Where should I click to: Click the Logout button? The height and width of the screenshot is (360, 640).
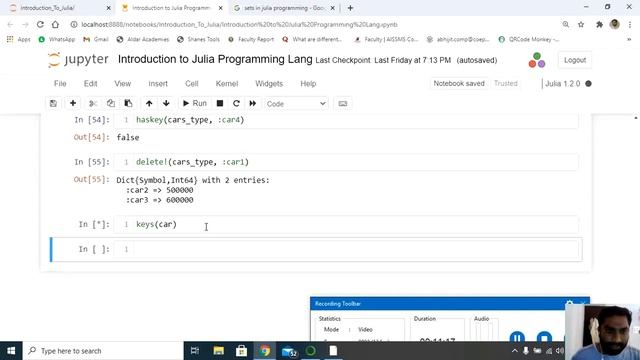[575, 60]
